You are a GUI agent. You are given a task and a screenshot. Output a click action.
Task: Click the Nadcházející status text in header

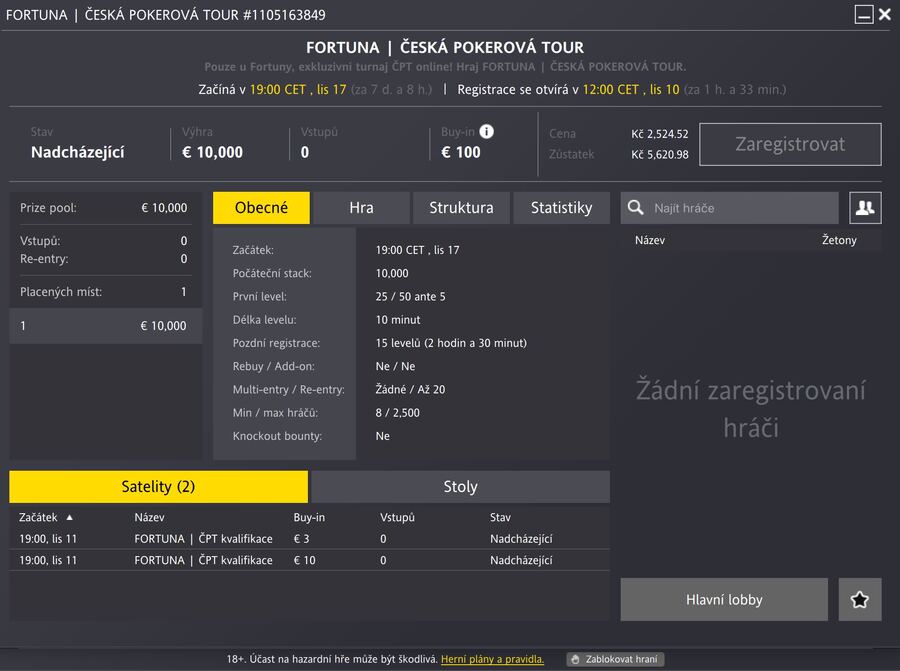coord(77,152)
